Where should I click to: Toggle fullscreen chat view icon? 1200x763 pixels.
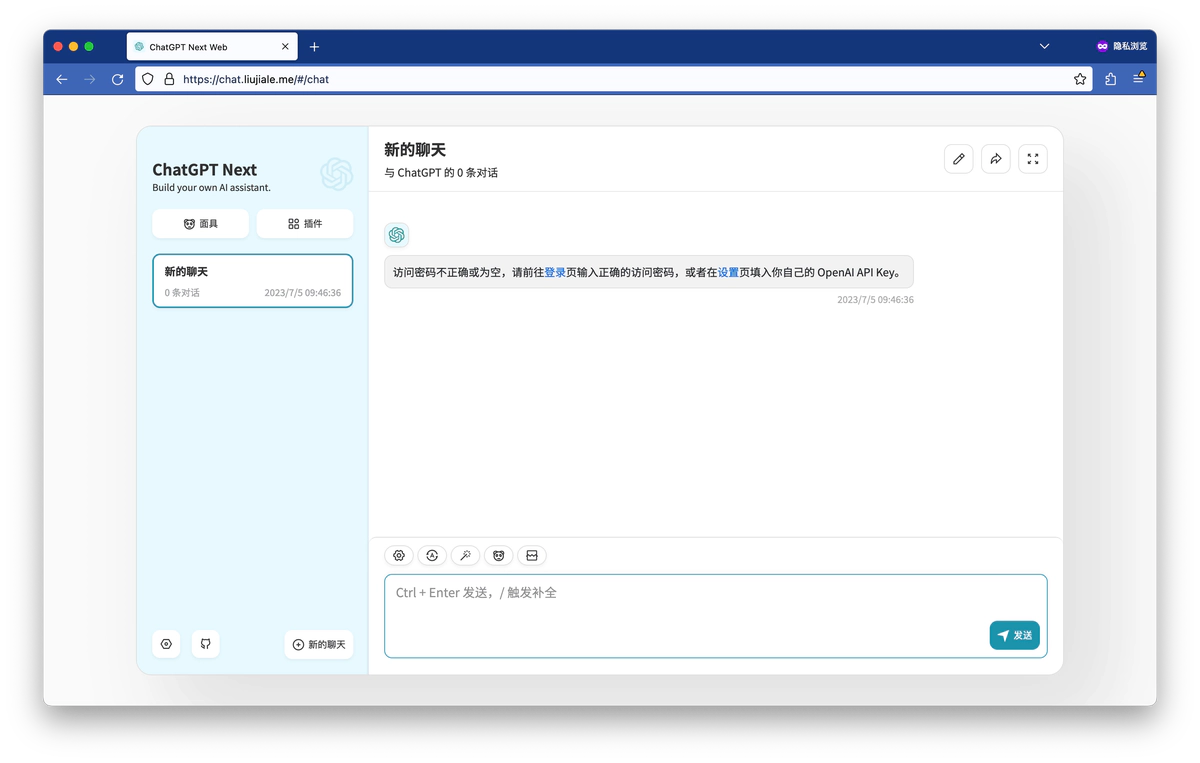[x=1032, y=159]
